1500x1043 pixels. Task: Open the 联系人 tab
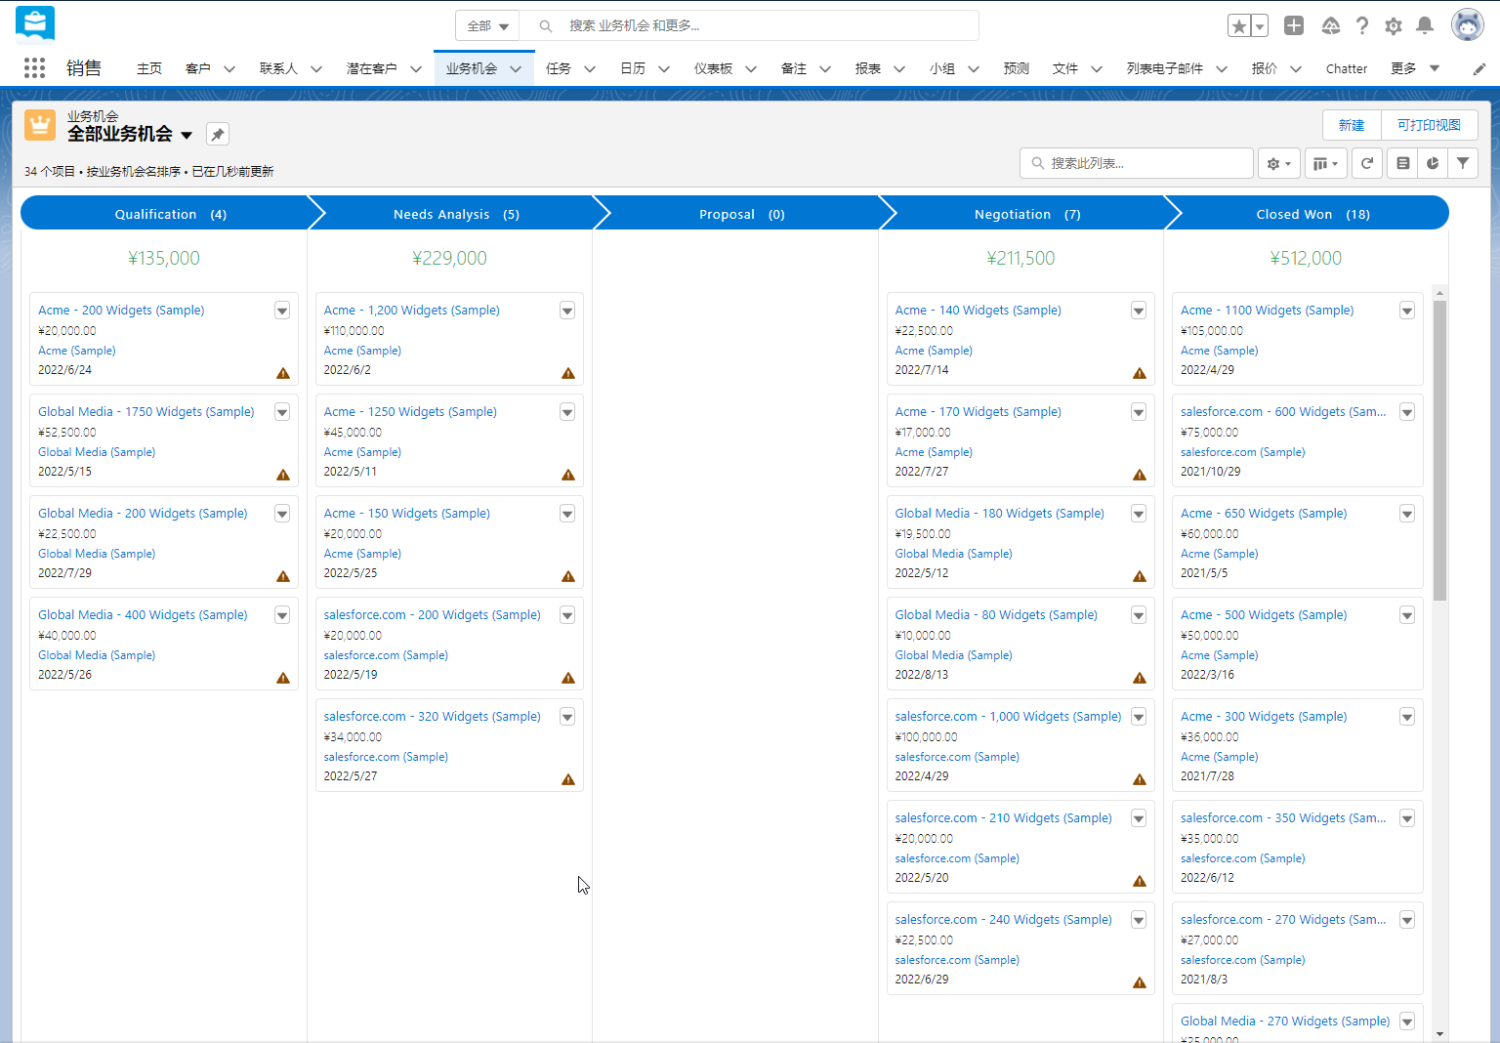[x=278, y=69]
